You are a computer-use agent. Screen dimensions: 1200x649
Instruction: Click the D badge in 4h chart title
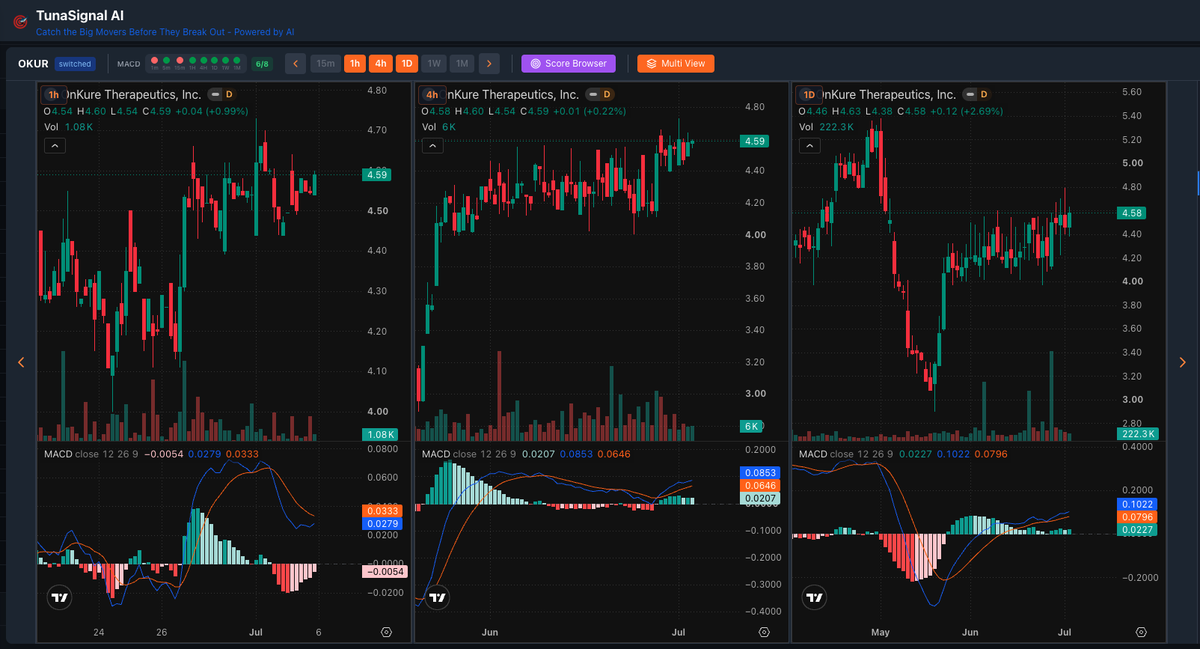coord(607,94)
